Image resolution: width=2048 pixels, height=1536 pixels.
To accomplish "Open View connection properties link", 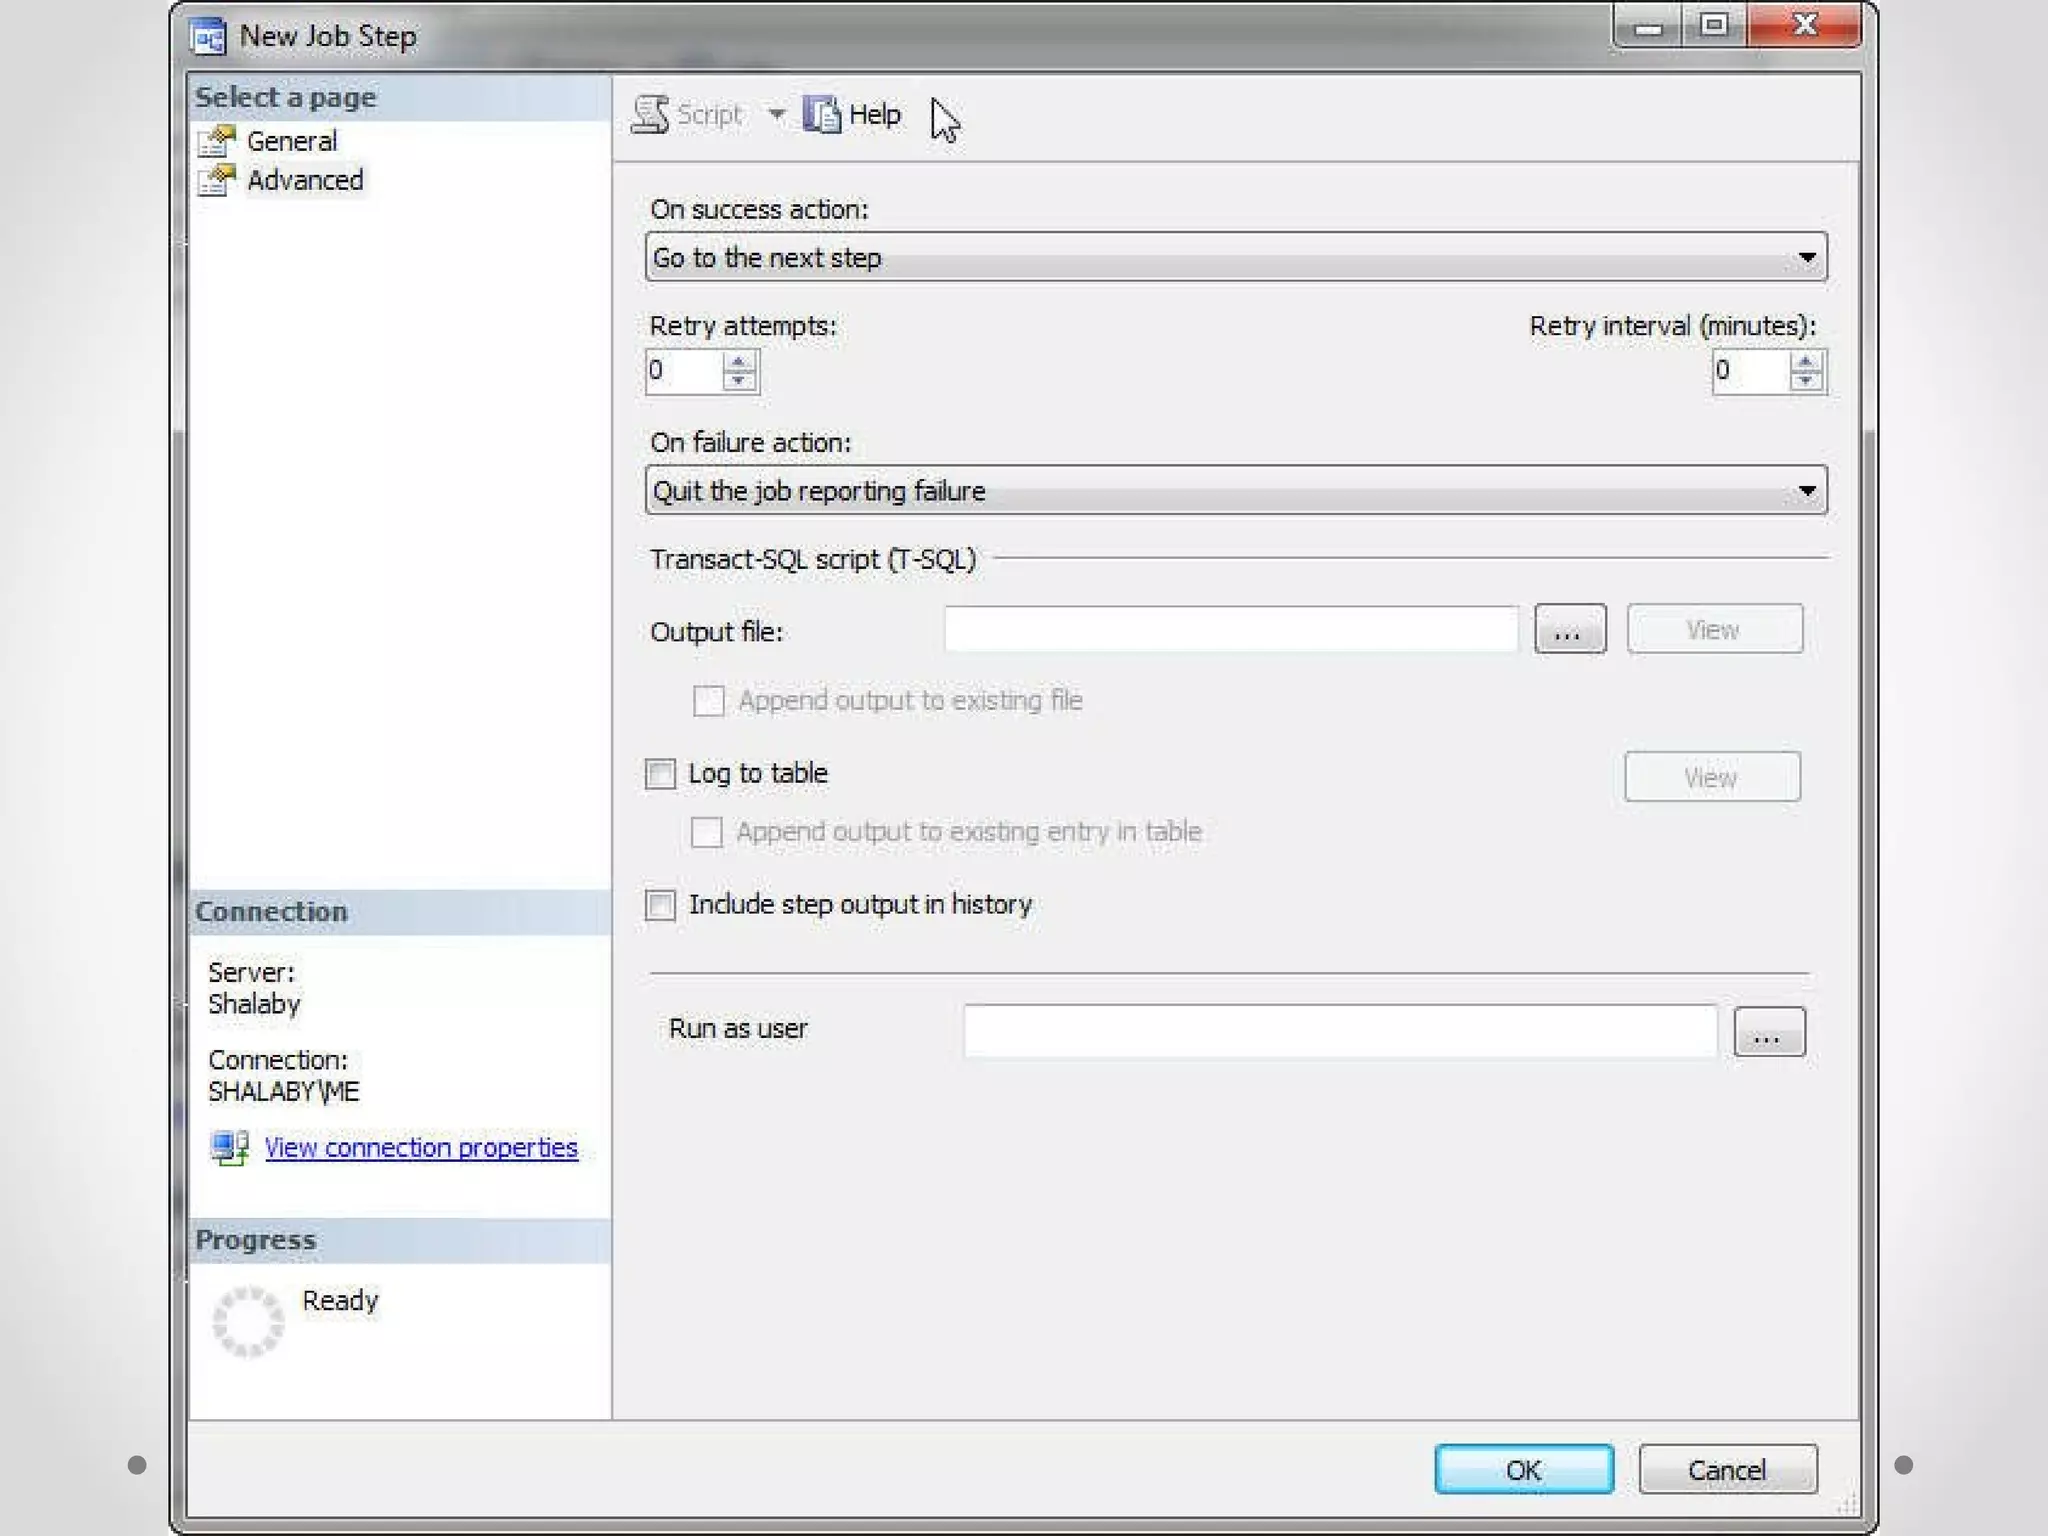I will coord(421,1147).
